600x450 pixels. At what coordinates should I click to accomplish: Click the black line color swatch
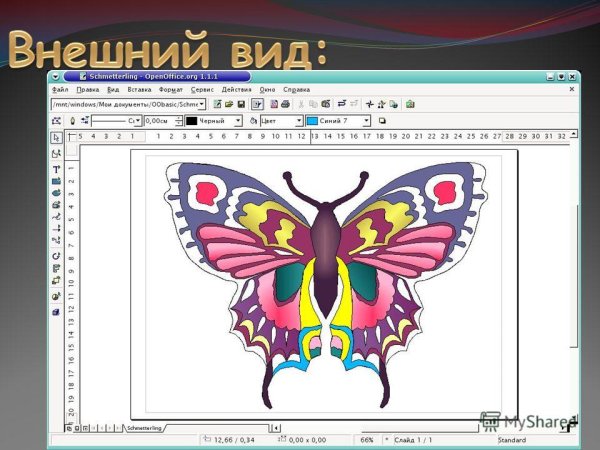(x=191, y=121)
